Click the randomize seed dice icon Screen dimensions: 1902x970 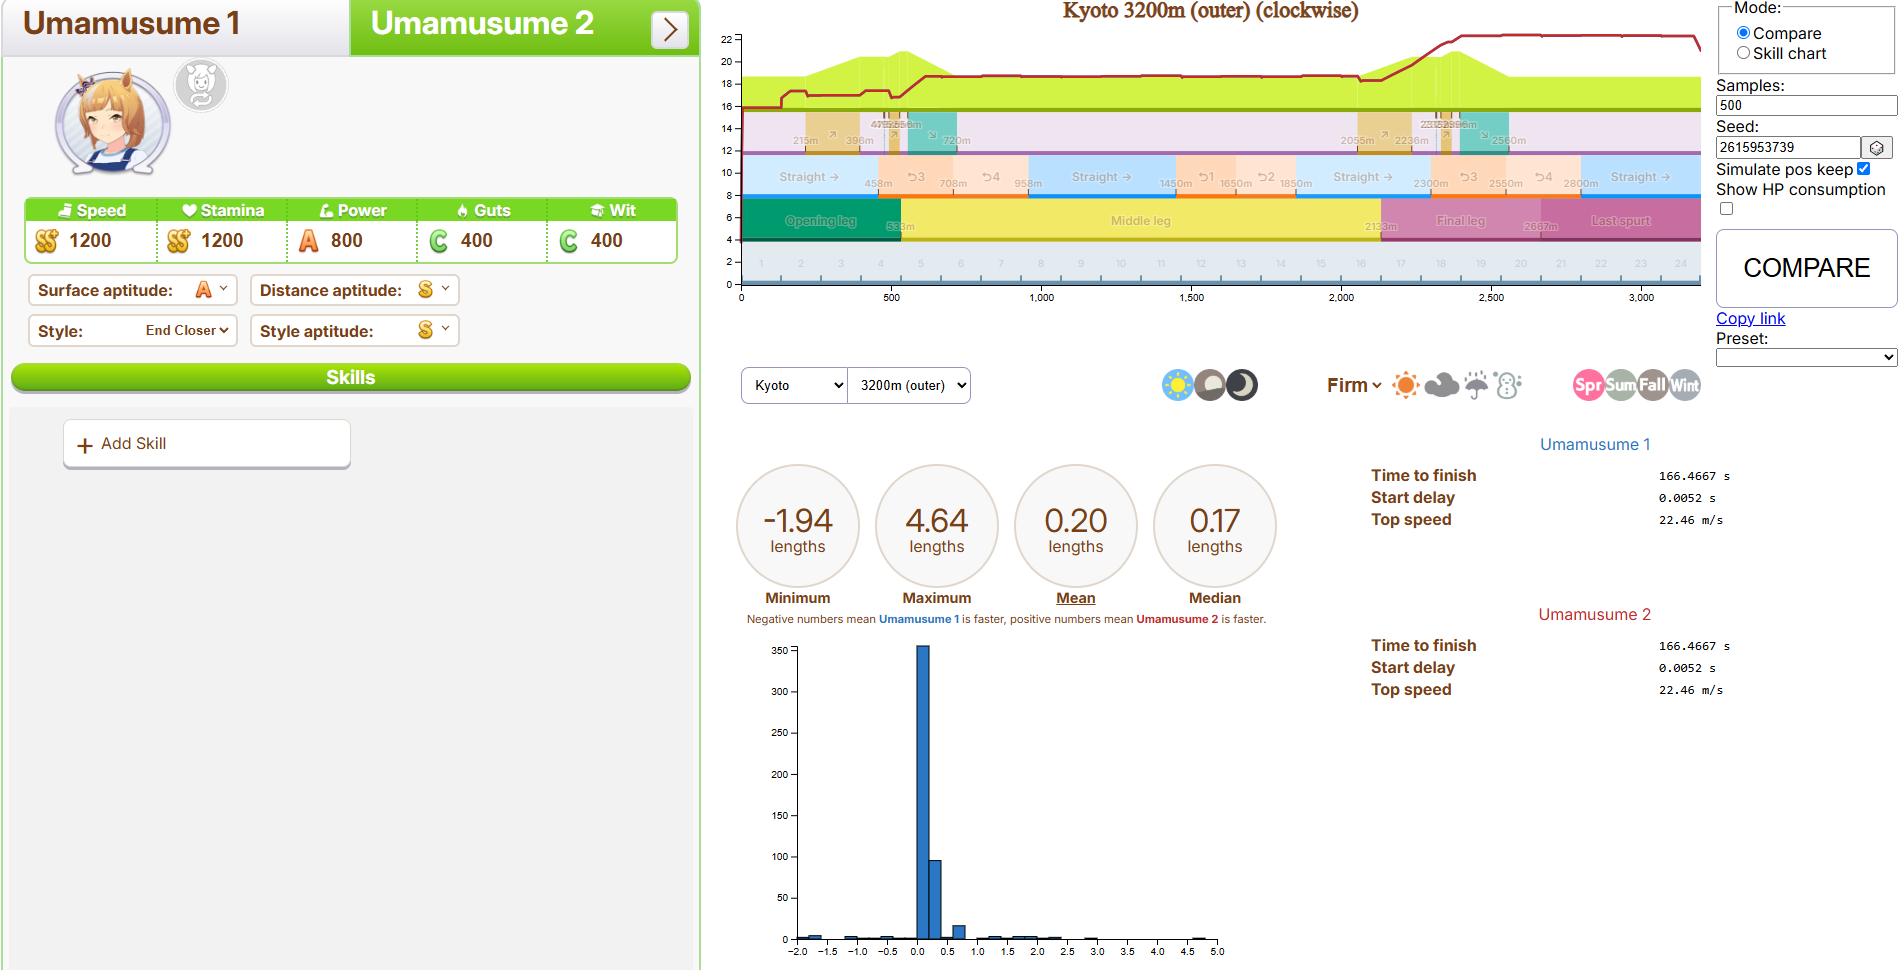point(1876,148)
